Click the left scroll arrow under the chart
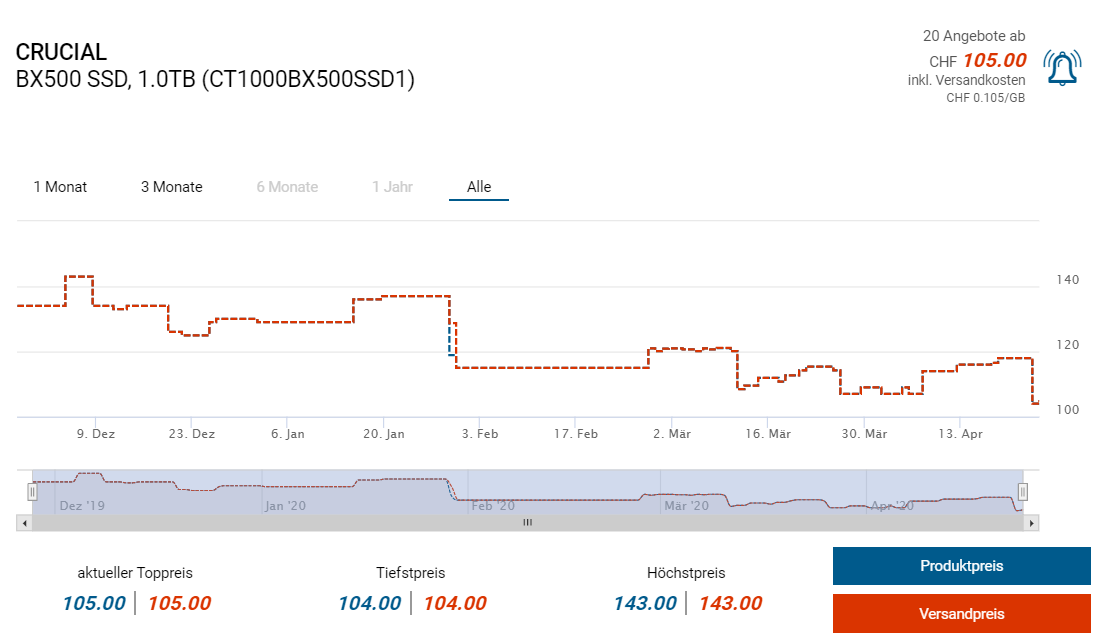 pos(24,522)
